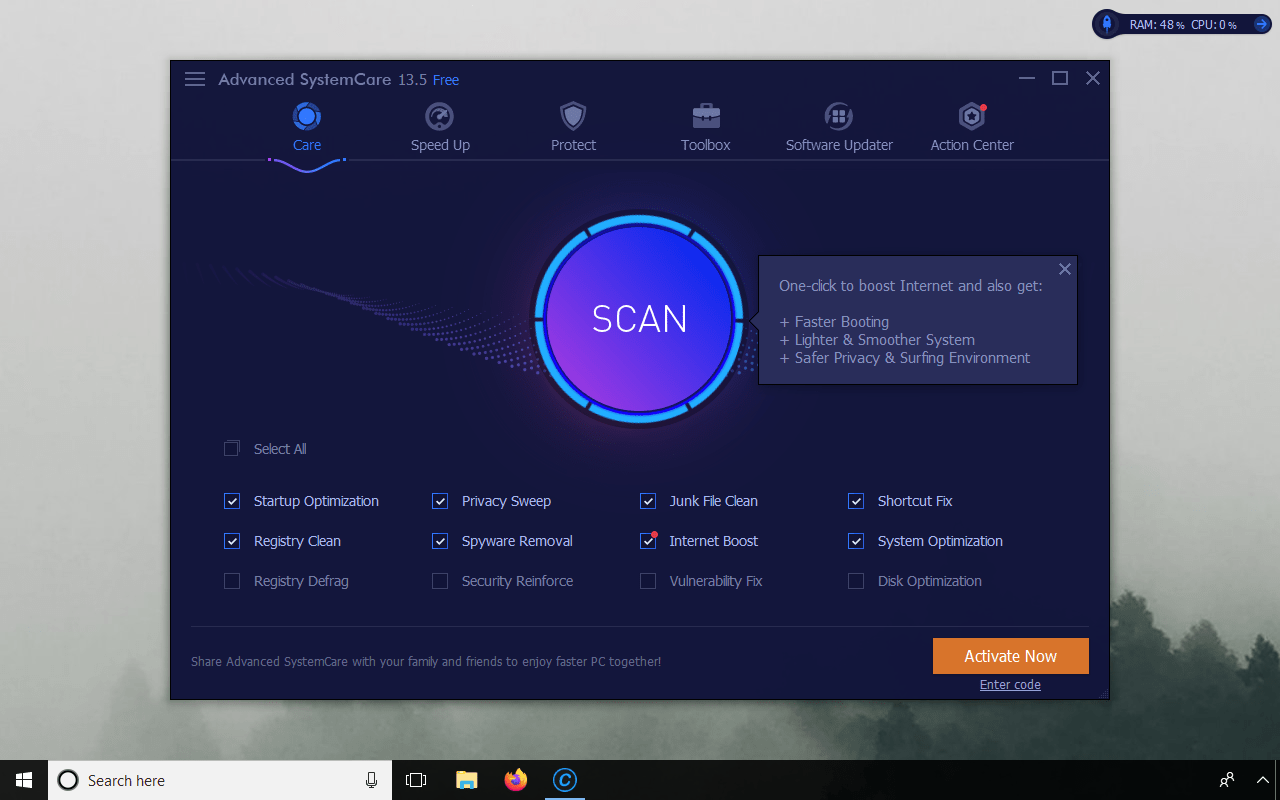Open the Enter code link
1280x800 pixels.
(x=1010, y=685)
